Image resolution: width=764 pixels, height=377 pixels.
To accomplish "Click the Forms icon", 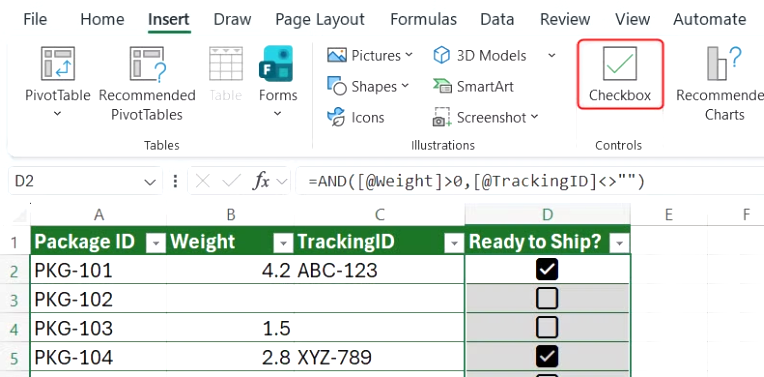I will click(276, 64).
